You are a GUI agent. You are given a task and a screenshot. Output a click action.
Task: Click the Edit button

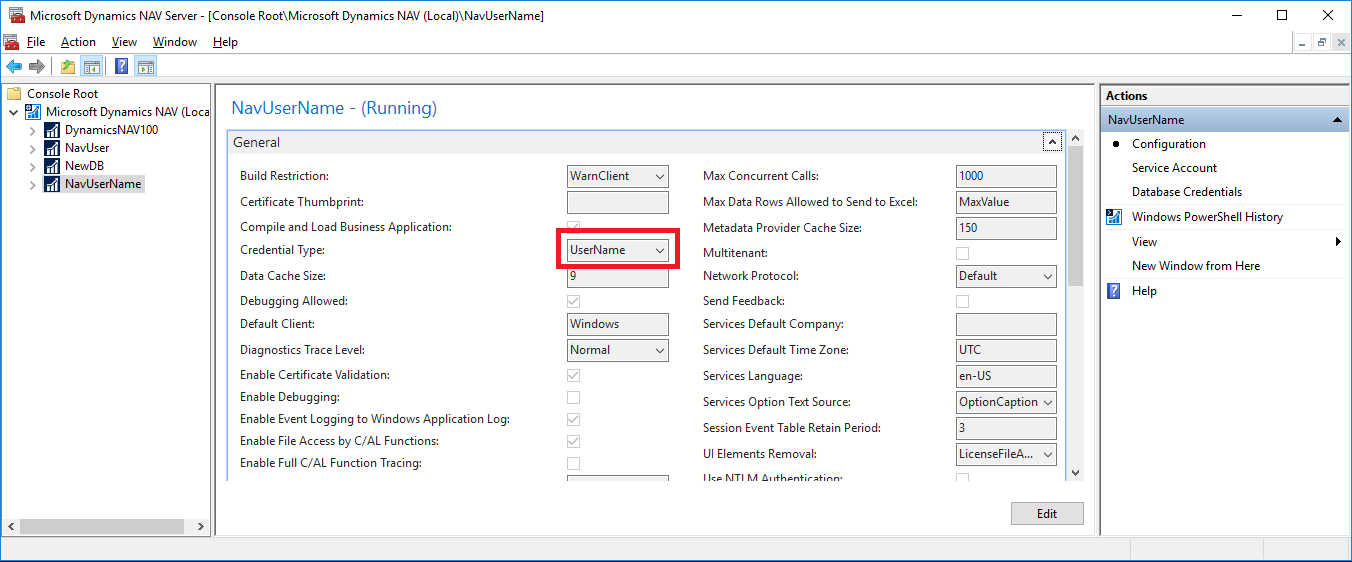1047,514
